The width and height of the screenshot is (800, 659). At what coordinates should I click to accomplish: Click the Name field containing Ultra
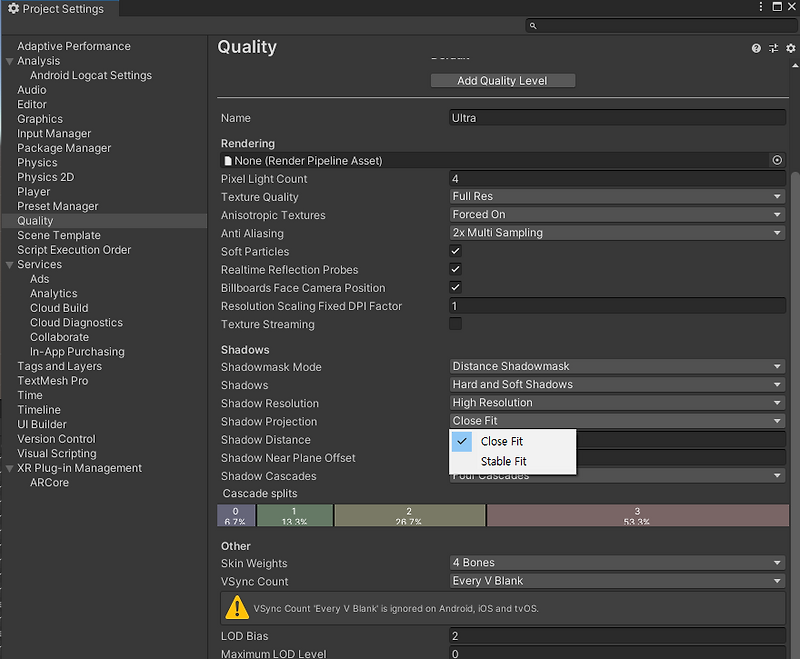click(x=617, y=117)
